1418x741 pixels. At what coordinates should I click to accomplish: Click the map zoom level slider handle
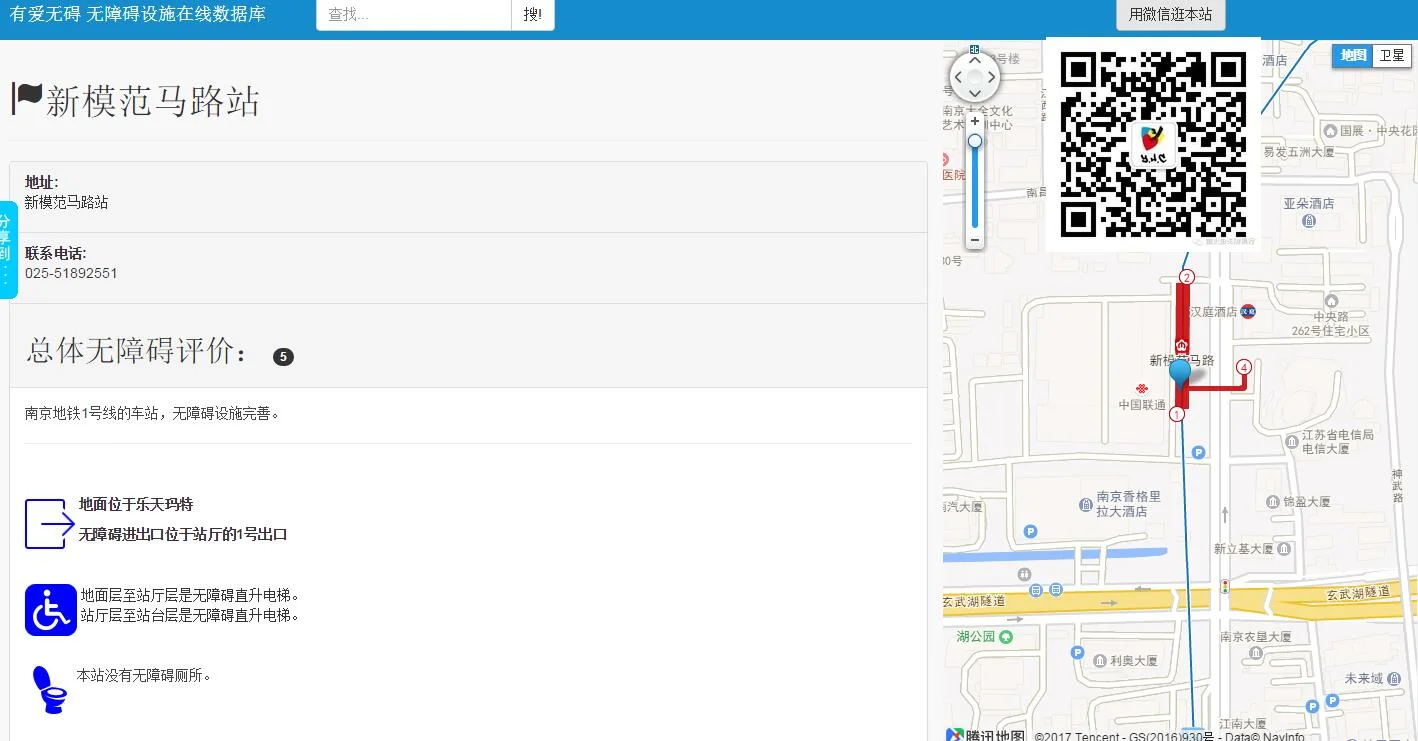975,141
